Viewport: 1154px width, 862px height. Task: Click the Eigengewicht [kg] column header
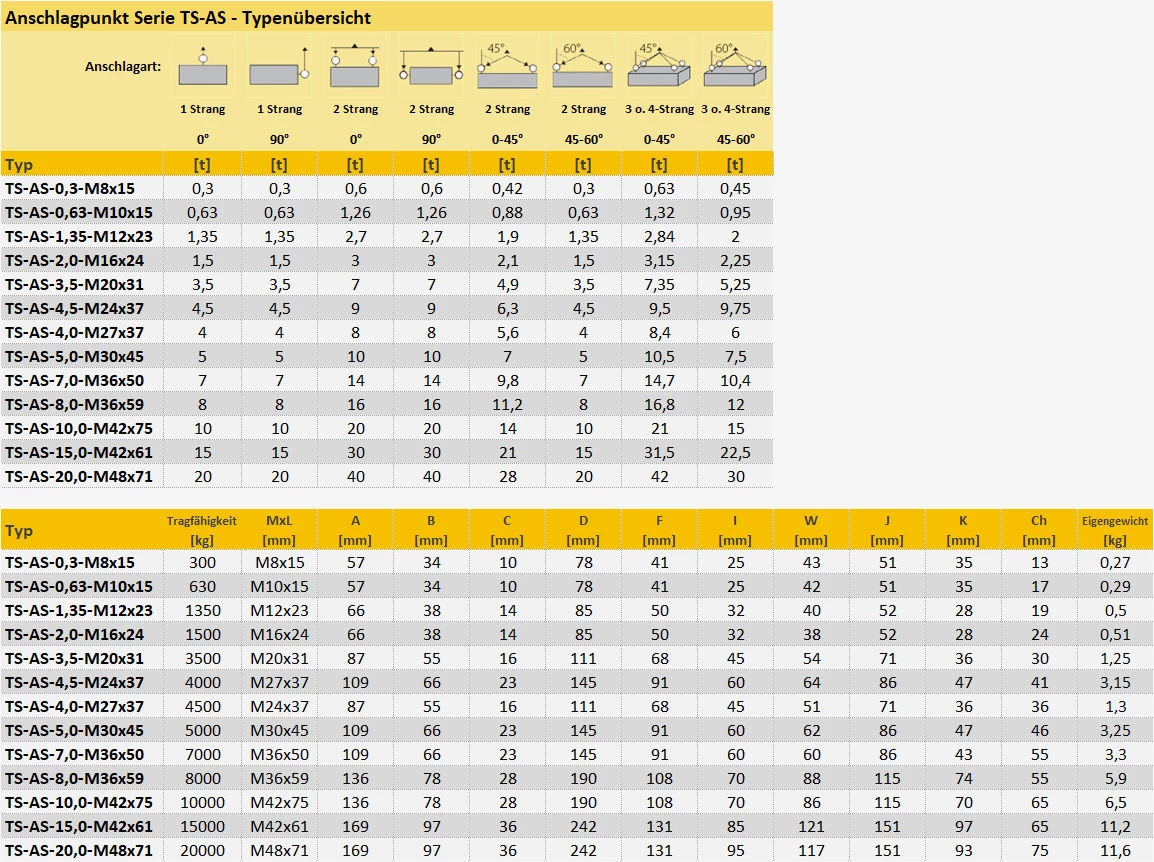click(1115, 529)
